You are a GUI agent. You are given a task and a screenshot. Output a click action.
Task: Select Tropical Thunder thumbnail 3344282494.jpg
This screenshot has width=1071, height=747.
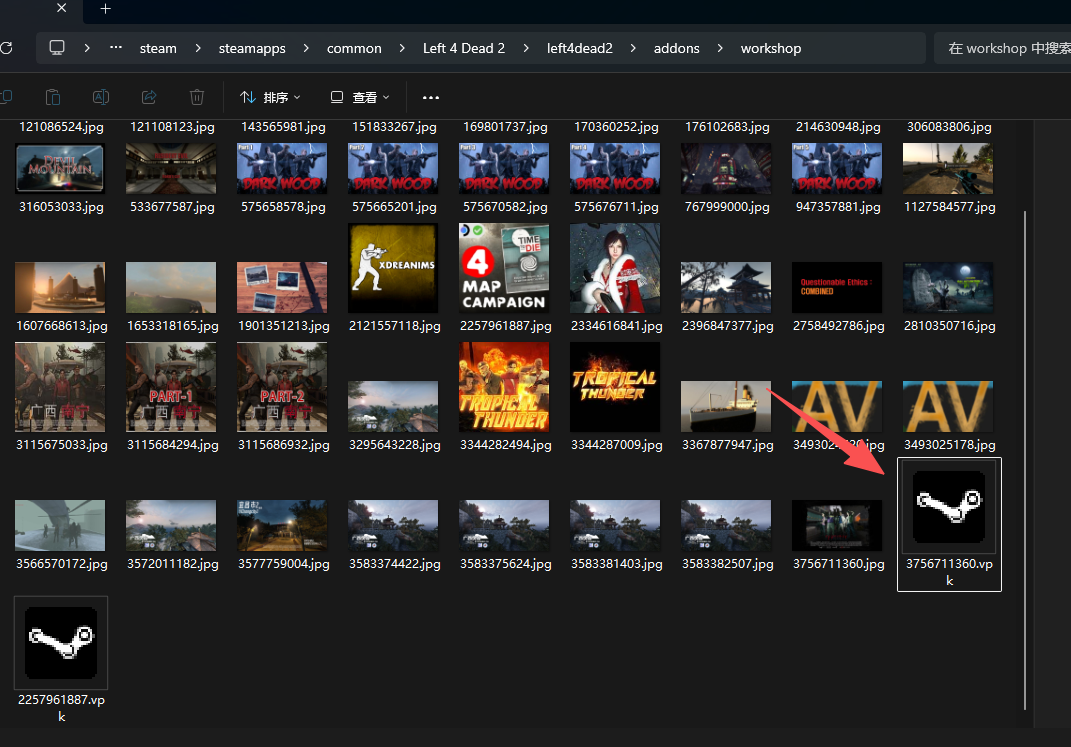pos(504,387)
